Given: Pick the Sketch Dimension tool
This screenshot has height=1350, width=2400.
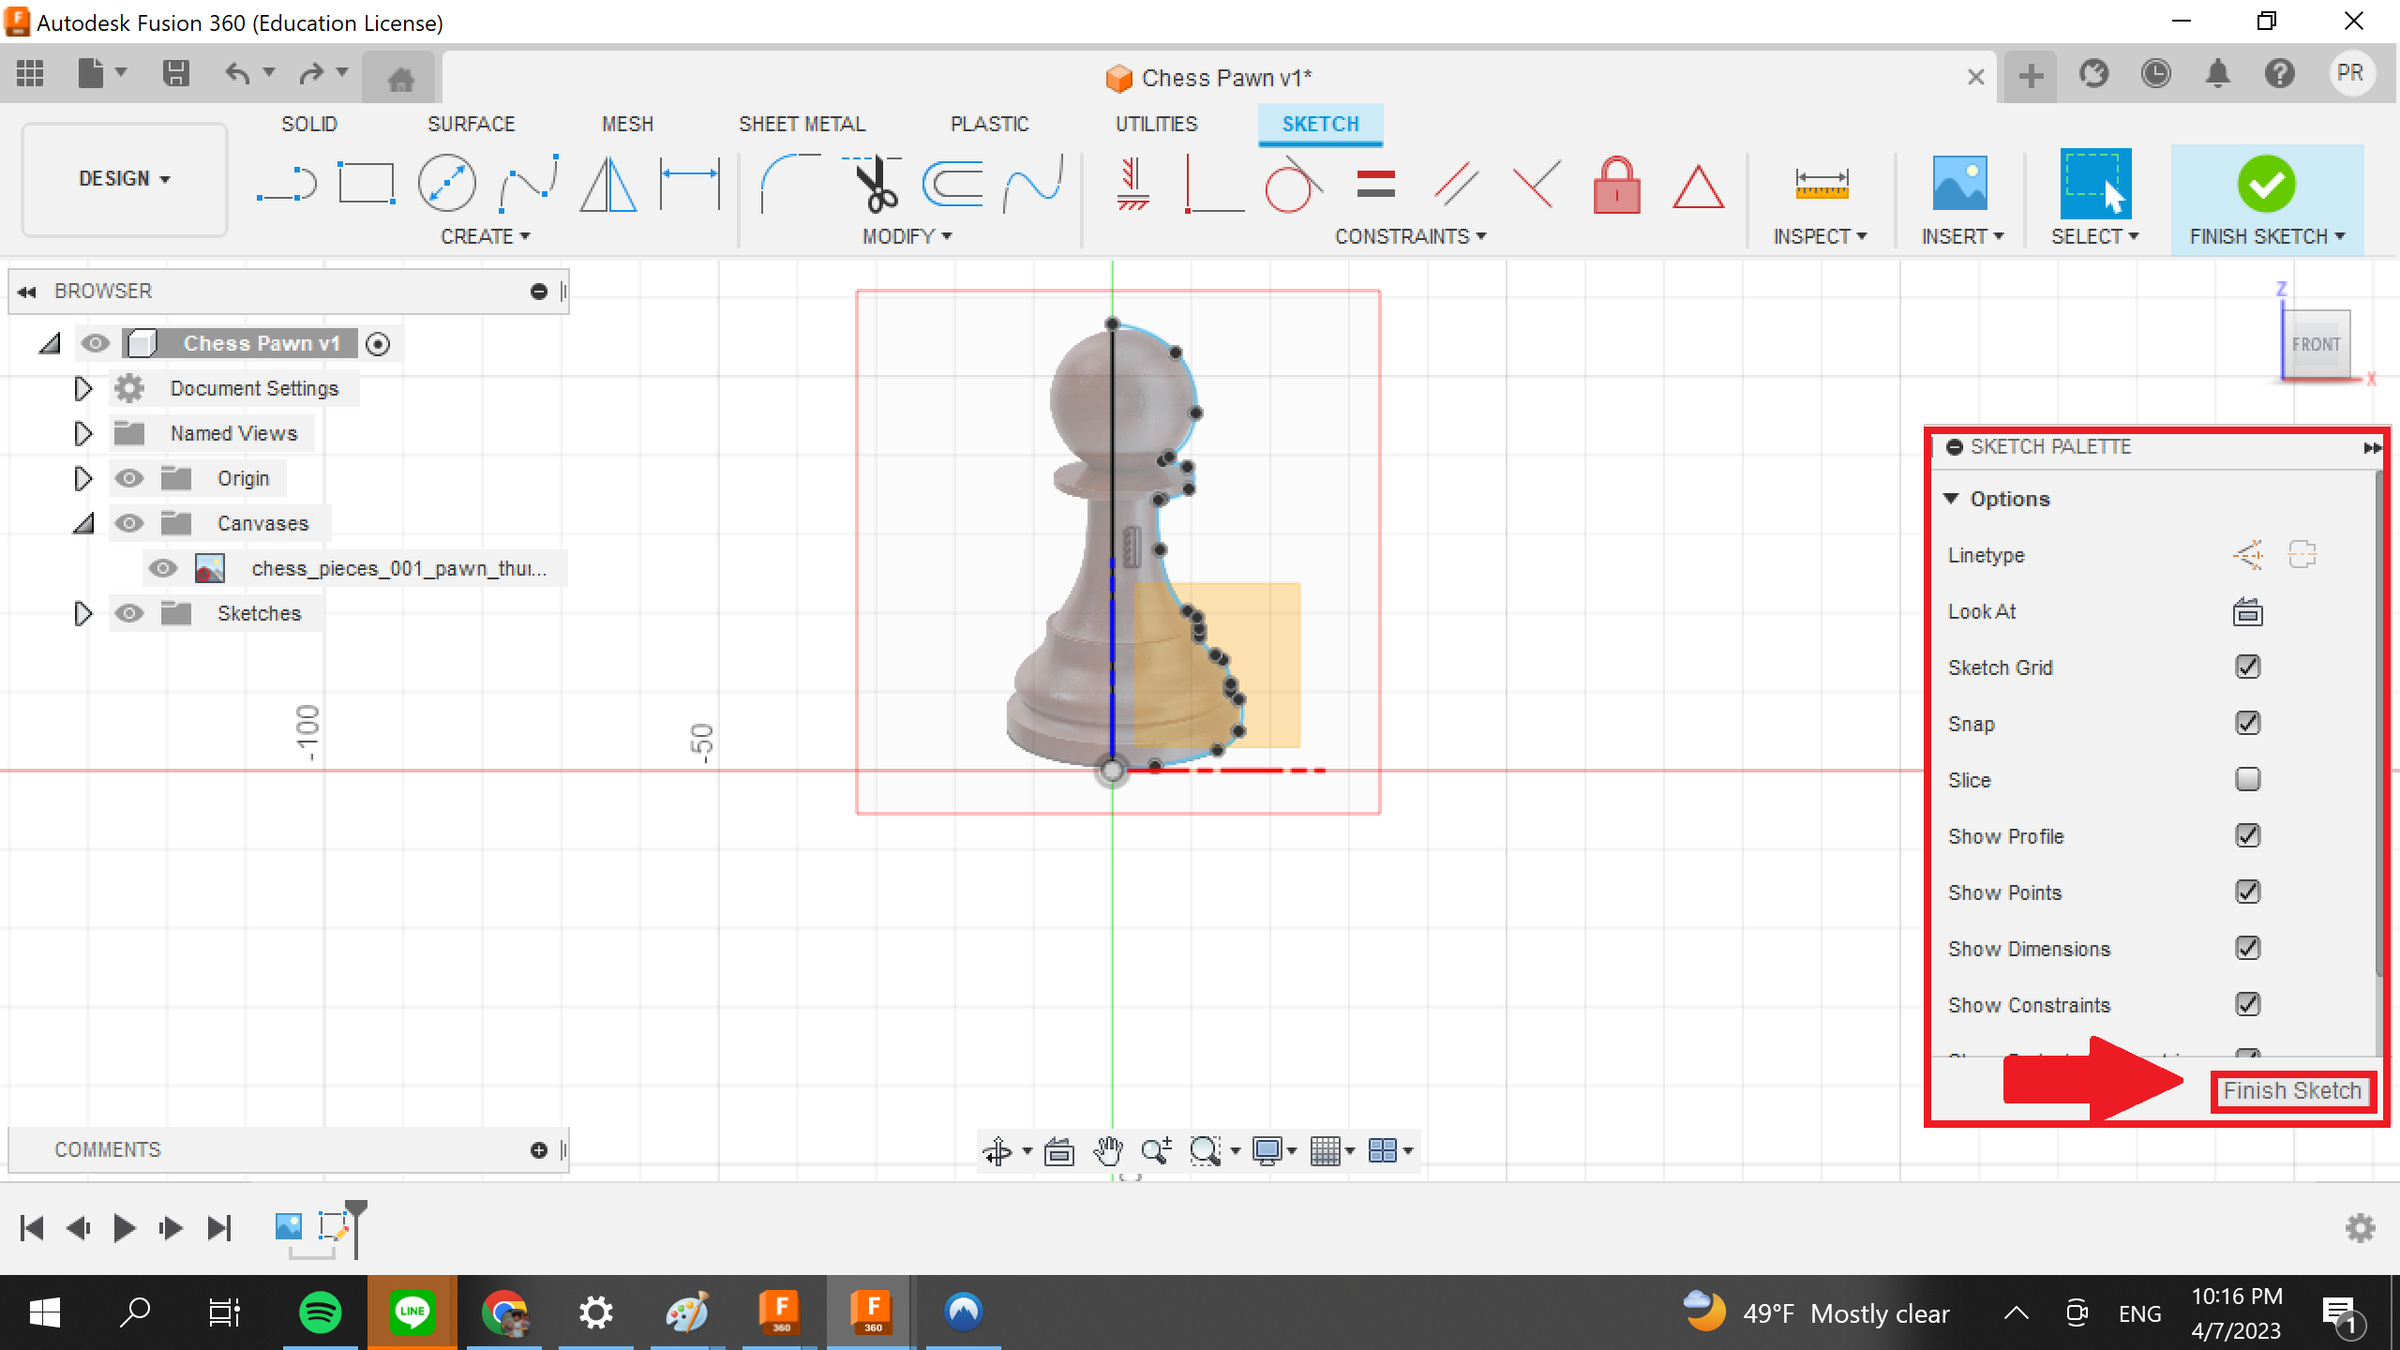Looking at the screenshot, I should pyautogui.click(x=690, y=184).
